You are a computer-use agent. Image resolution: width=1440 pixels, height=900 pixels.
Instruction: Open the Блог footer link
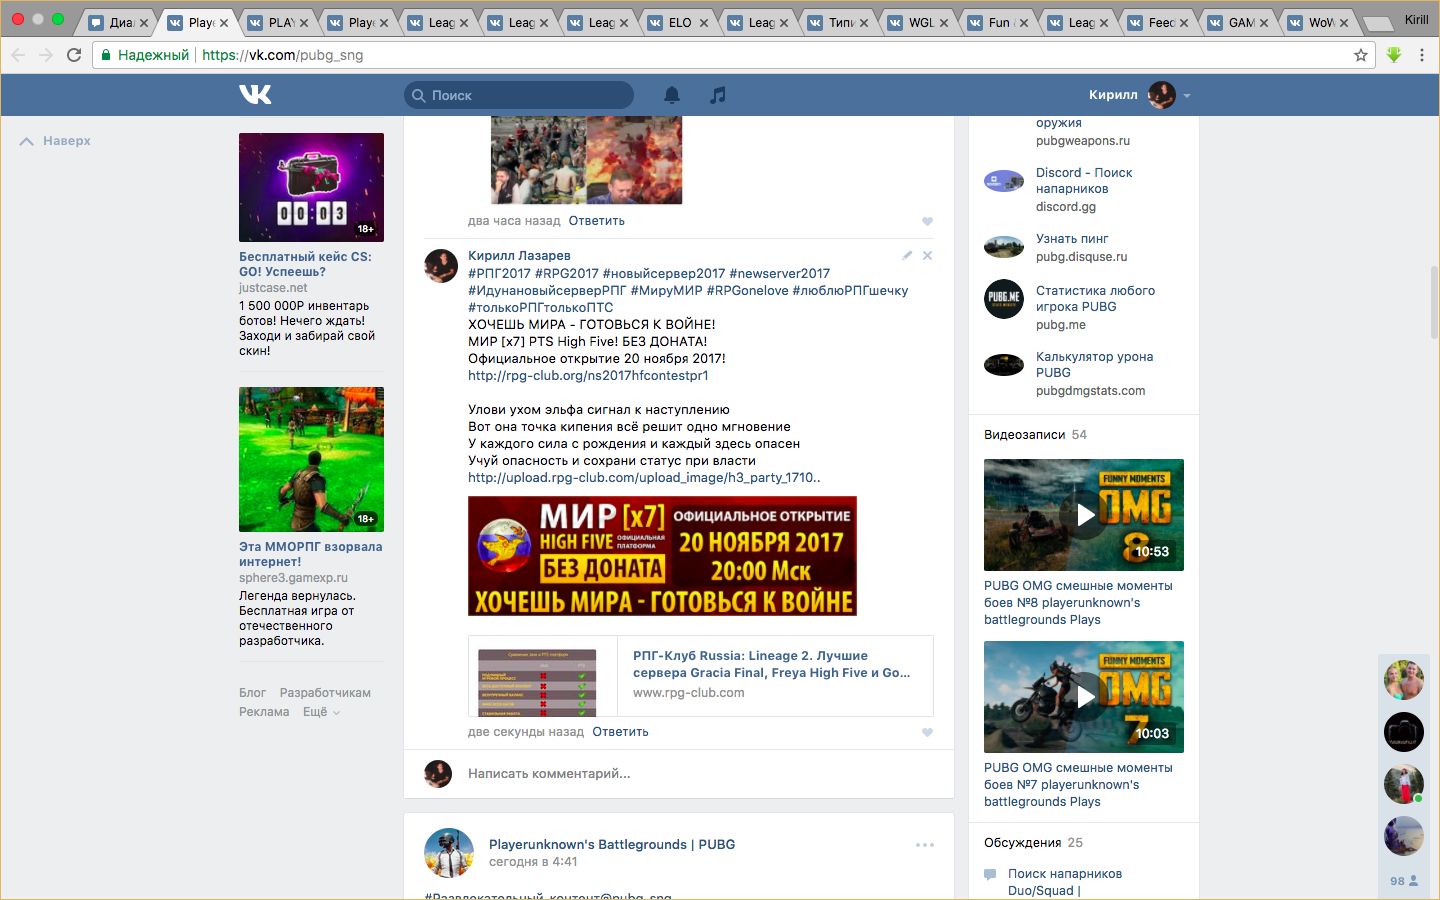coord(252,692)
